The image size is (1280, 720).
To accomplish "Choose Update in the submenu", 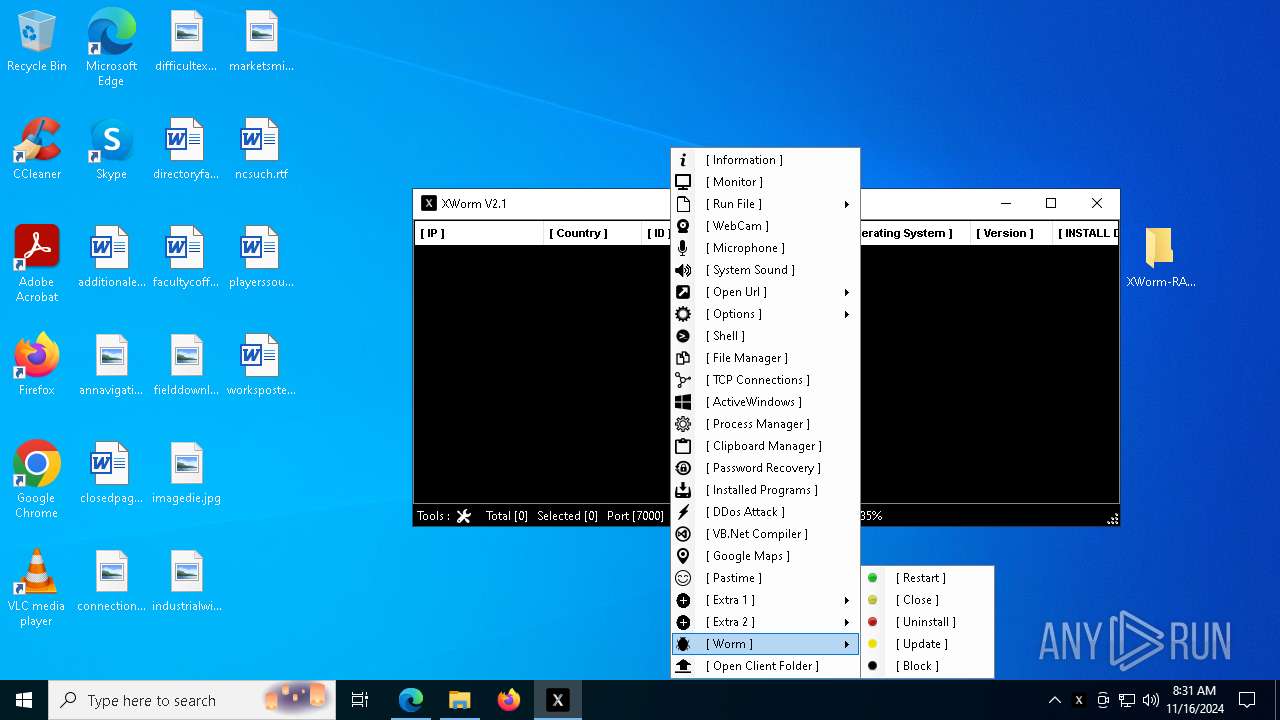I will pos(927,644).
